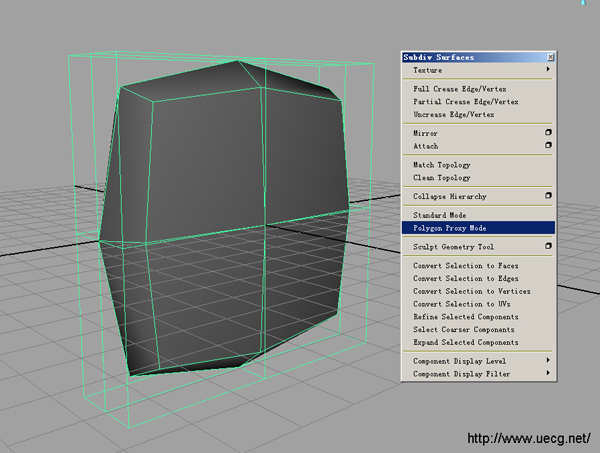The width and height of the screenshot is (600, 453).
Task: Select Select Coarser Components
Action: (478, 329)
